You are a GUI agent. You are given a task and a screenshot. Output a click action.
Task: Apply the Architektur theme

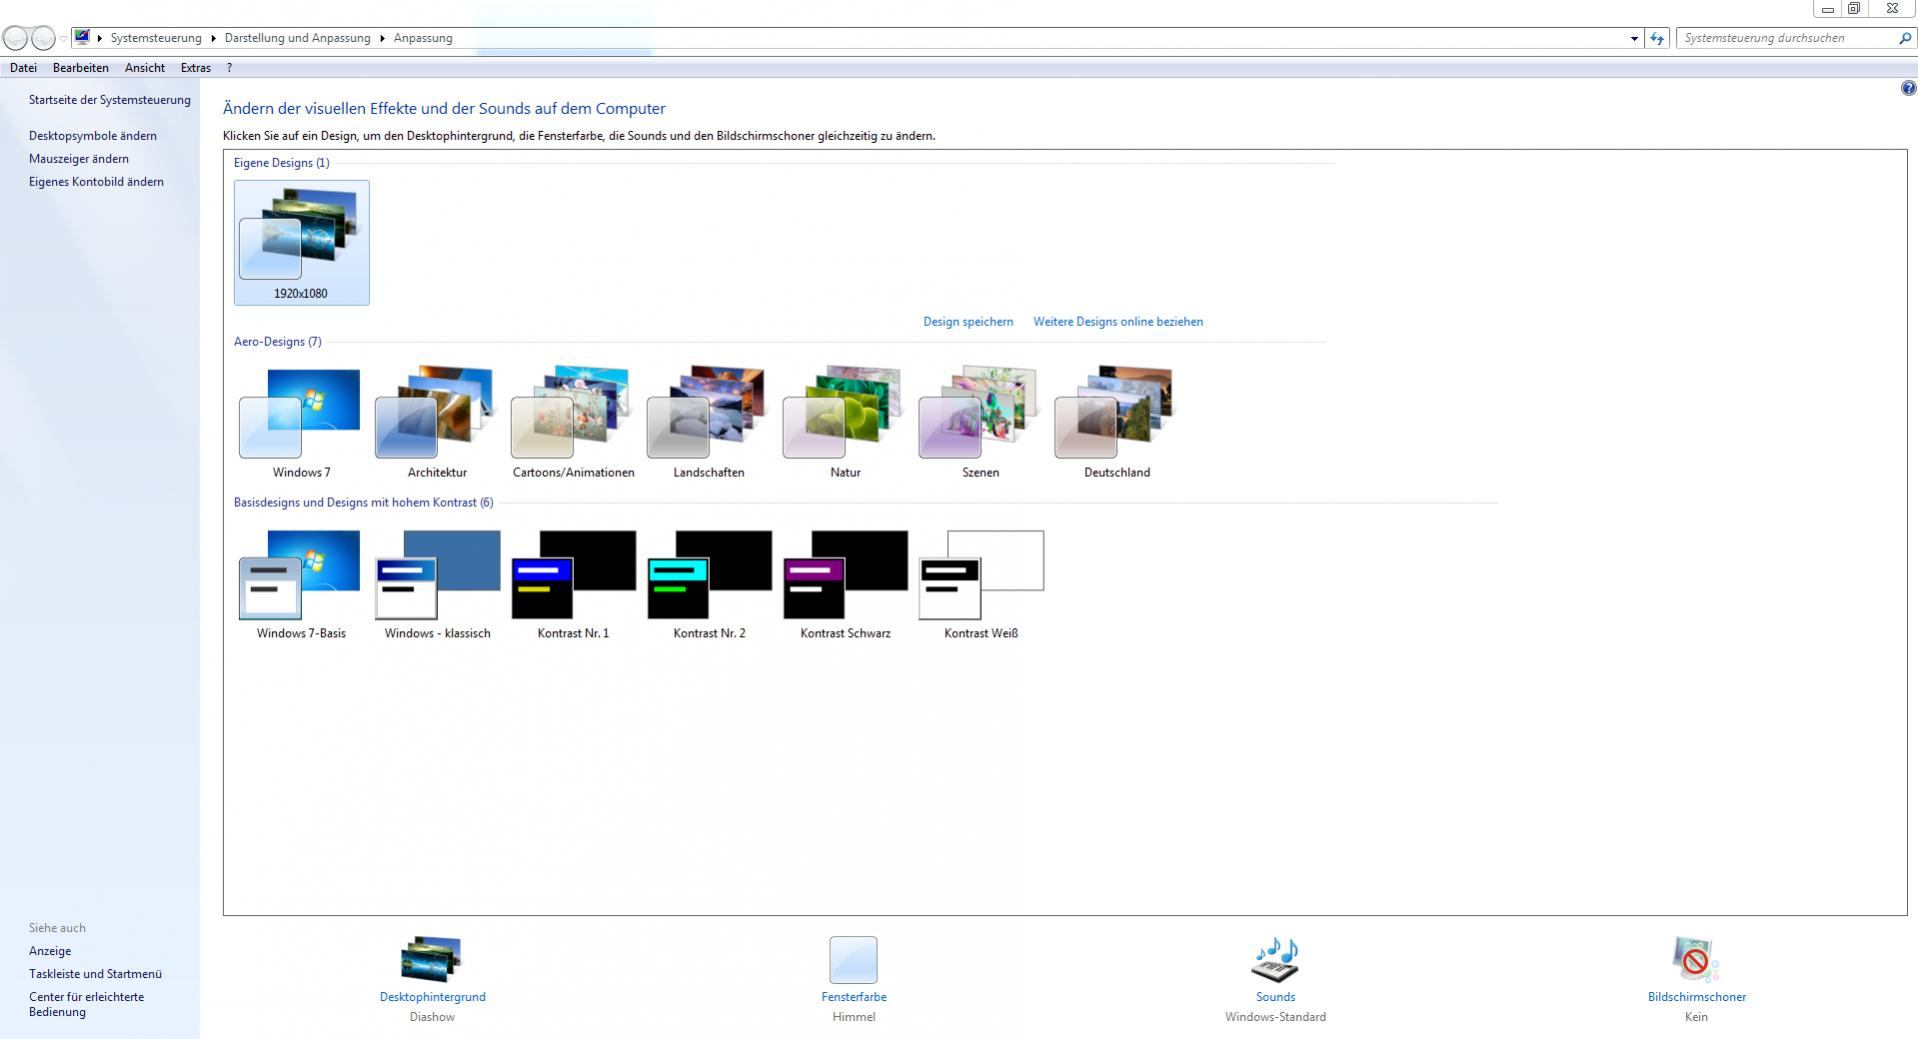pyautogui.click(x=437, y=423)
